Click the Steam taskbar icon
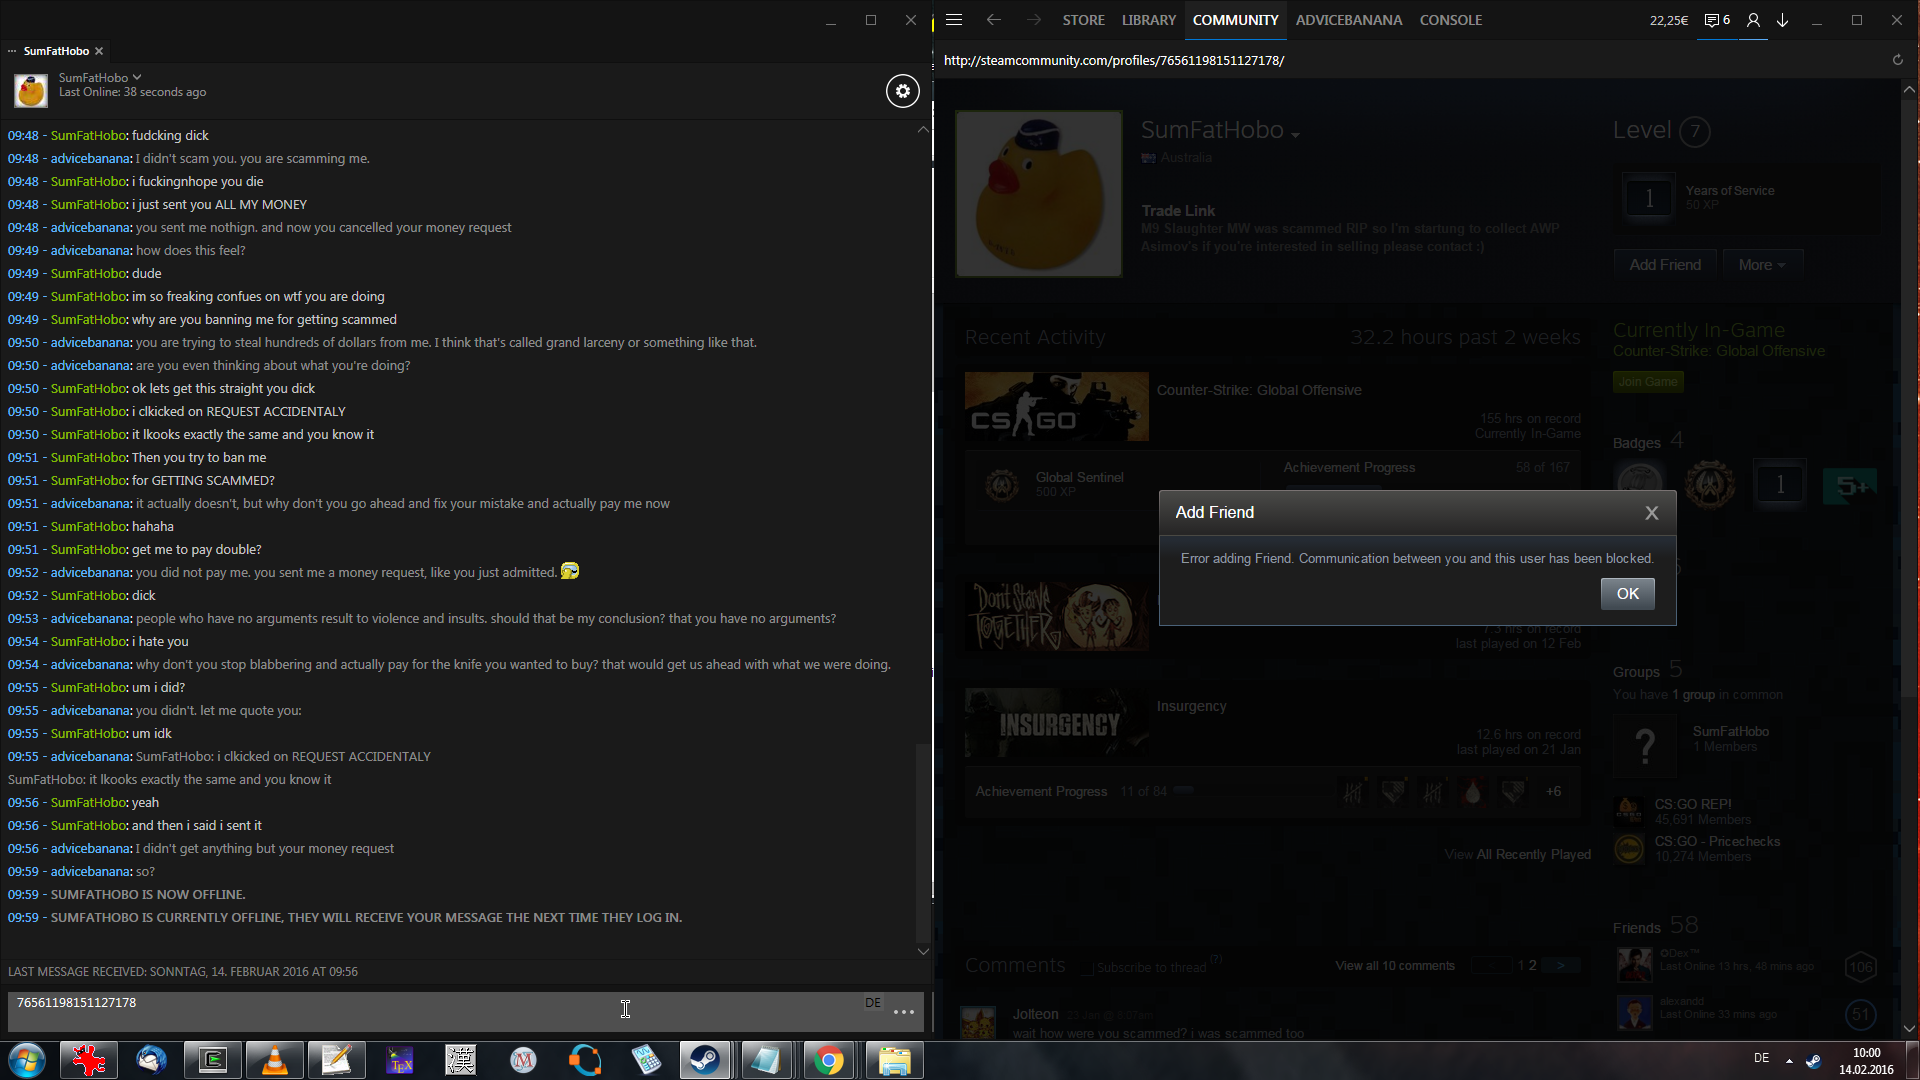Screen dimensions: 1920x1080 (705, 1060)
